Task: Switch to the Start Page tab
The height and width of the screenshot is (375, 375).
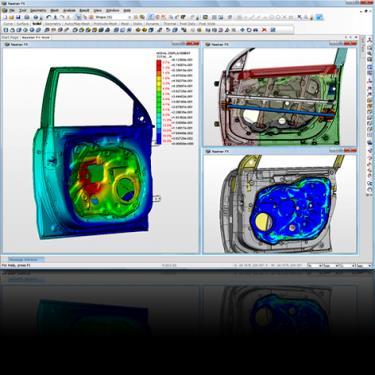Action: click(10, 38)
